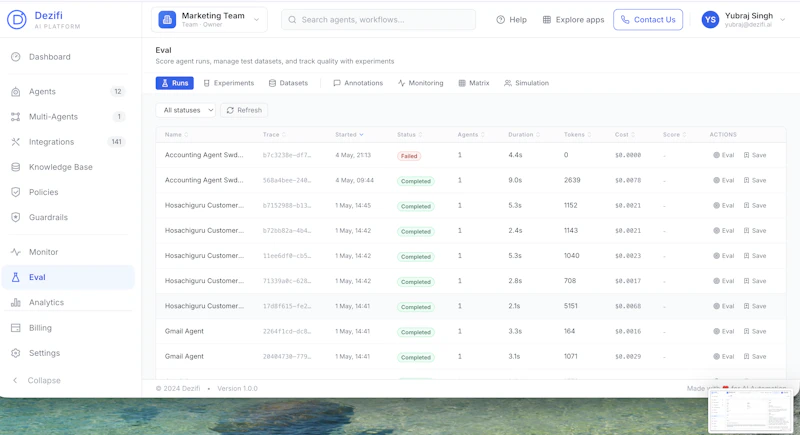Image resolution: width=800 pixels, height=435 pixels.
Task: Click Eval for the 1152-token run
Action: (723, 206)
